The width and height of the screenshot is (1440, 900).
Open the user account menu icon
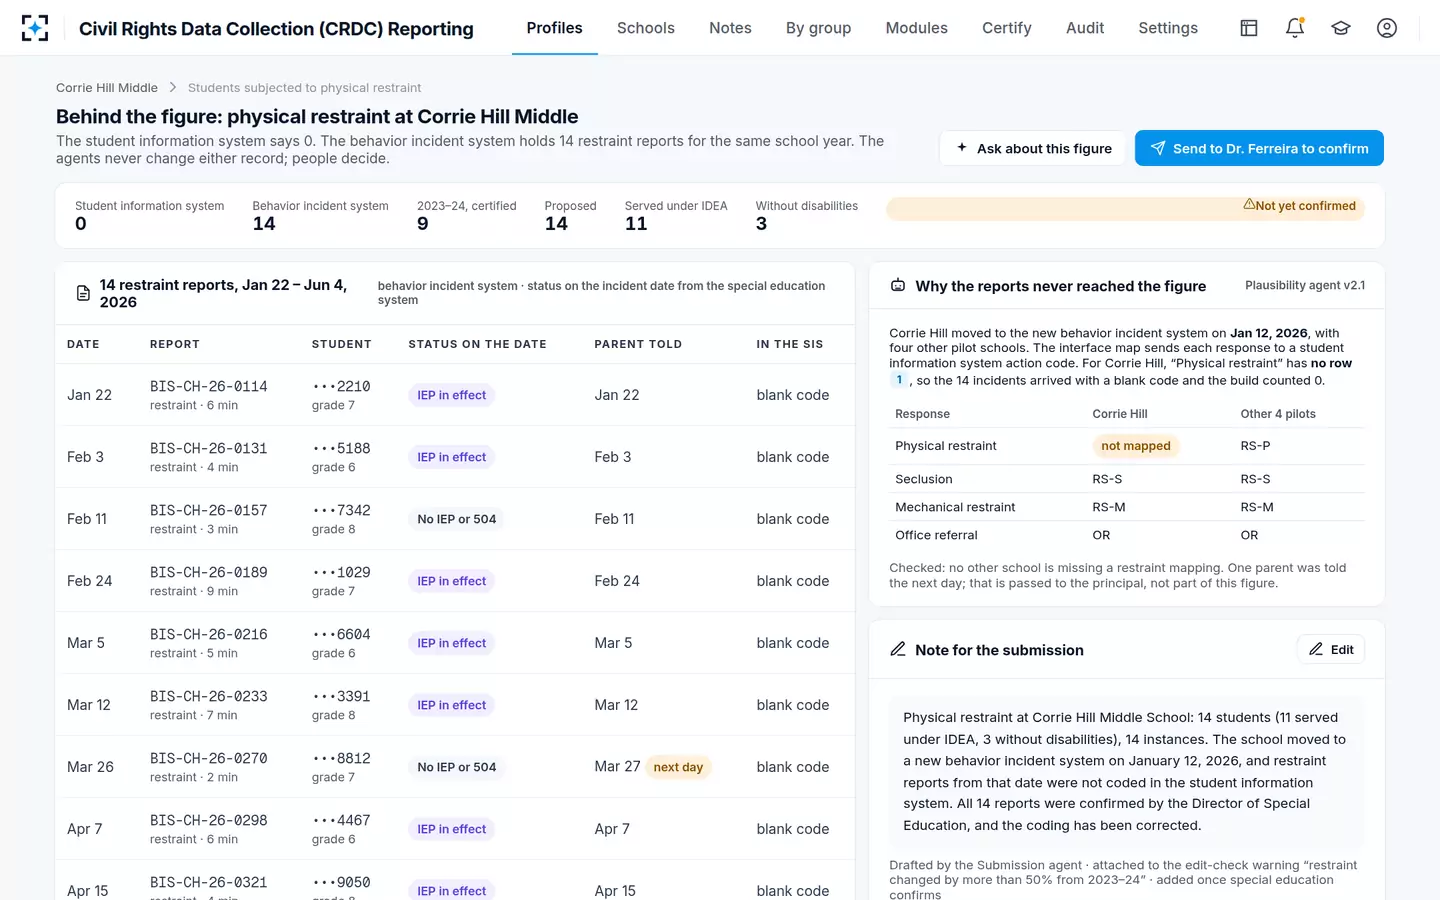[x=1387, y=28]
